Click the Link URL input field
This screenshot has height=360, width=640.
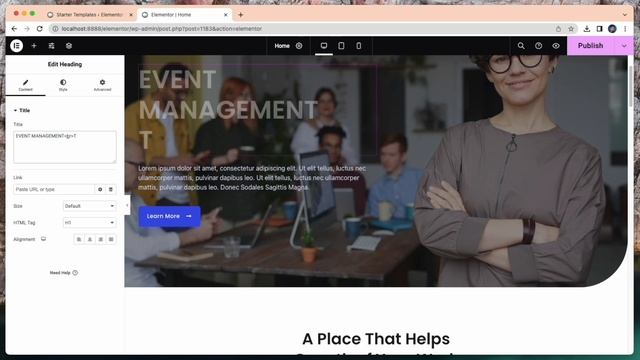(54, 189)
